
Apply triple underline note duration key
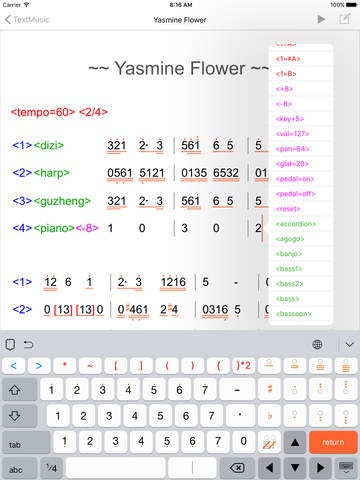point(320,366)
